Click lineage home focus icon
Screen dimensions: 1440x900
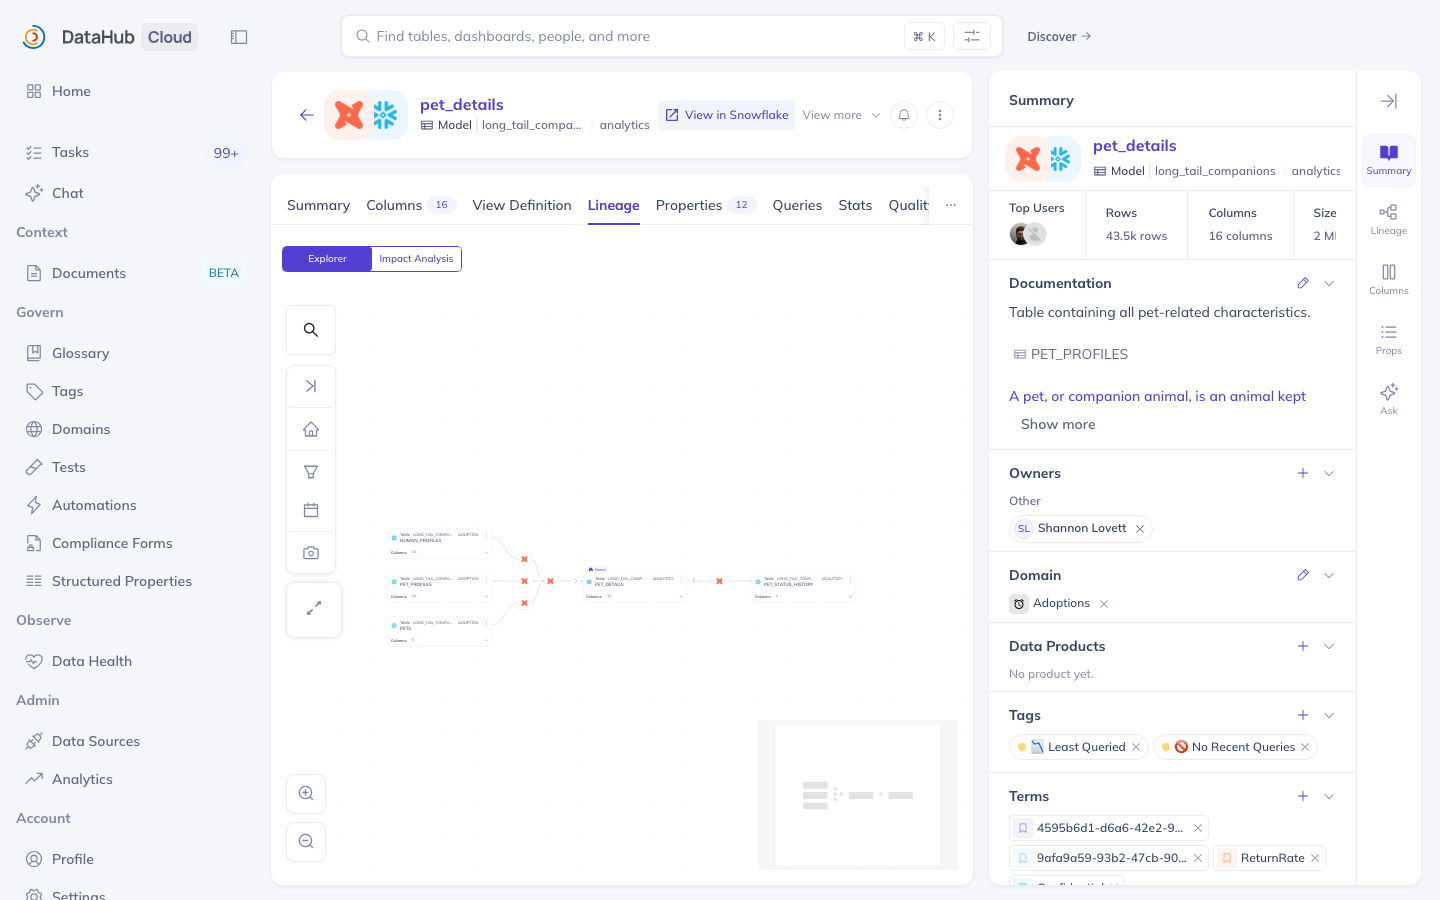[311, 429]
